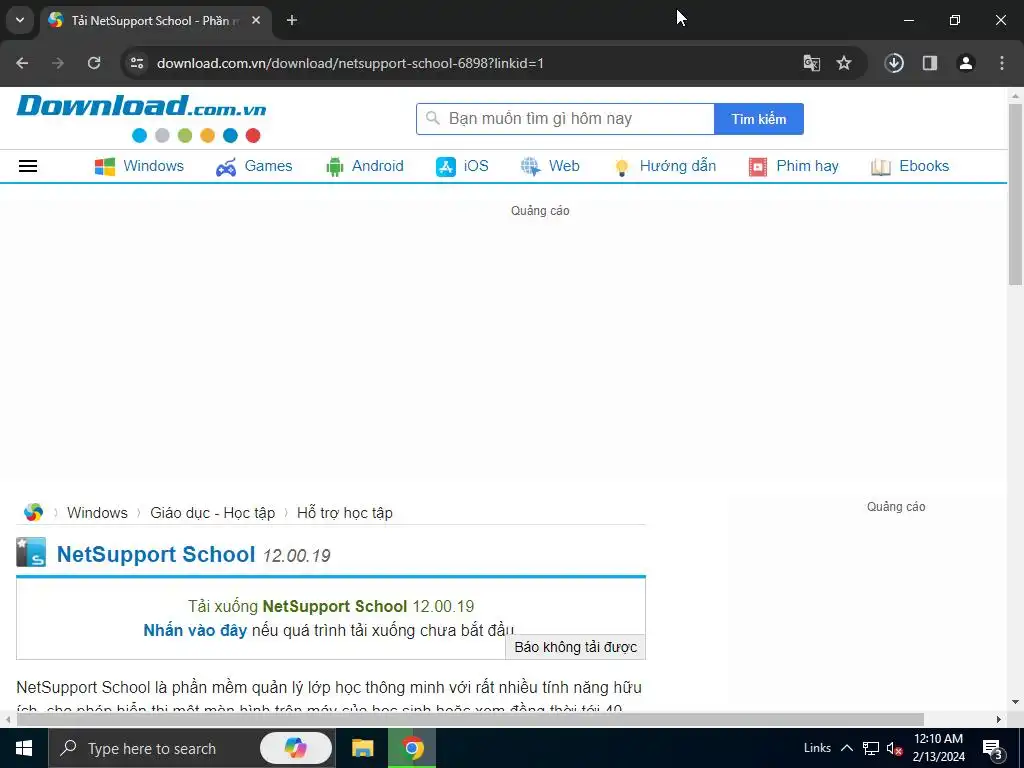Click the scroll right arrow
The width and height of the screenshot is (1024, 768).
(x=999, y=719)
